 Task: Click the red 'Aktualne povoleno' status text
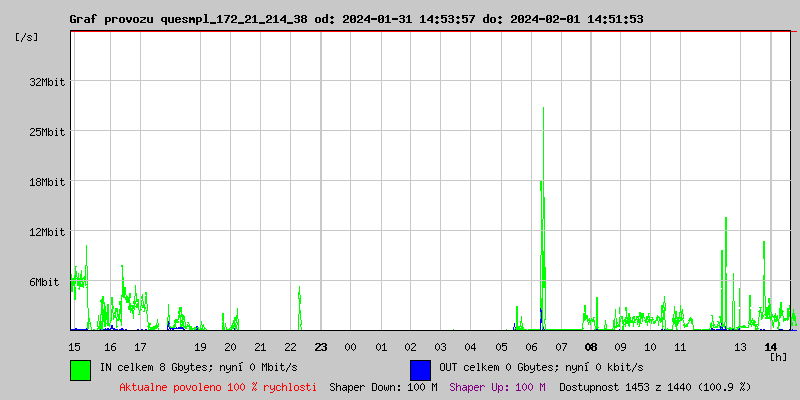click(x=218, y=387)
